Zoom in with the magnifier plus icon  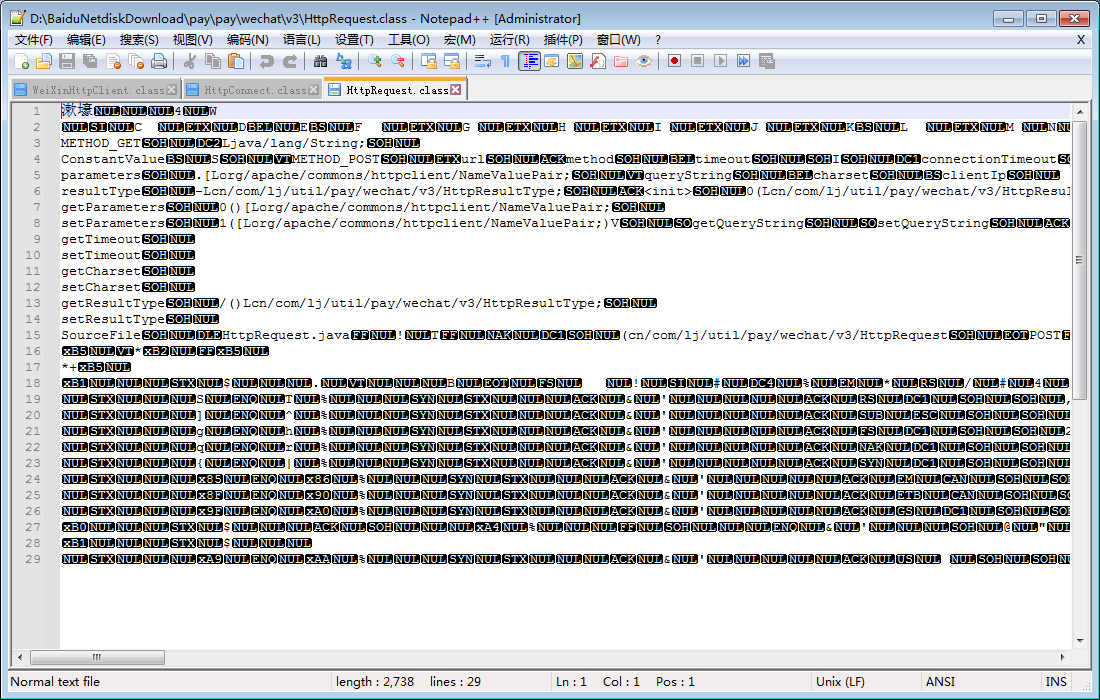click(x=375, y=62)
